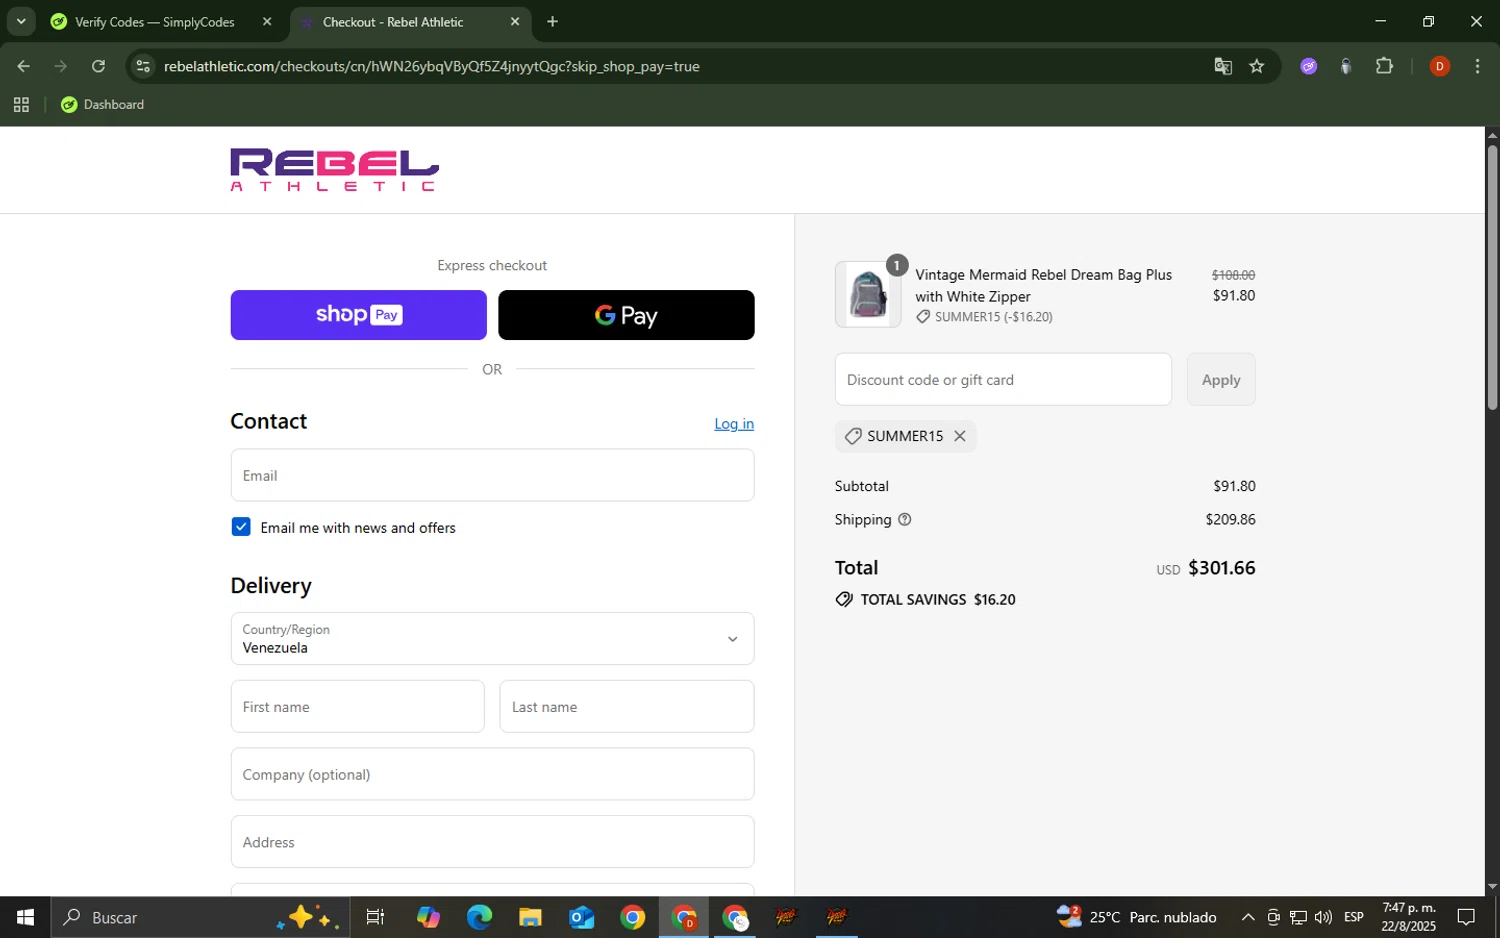
Task: Pay with Google Pay button
Action: pyautogui.click(x=626, y=315)
